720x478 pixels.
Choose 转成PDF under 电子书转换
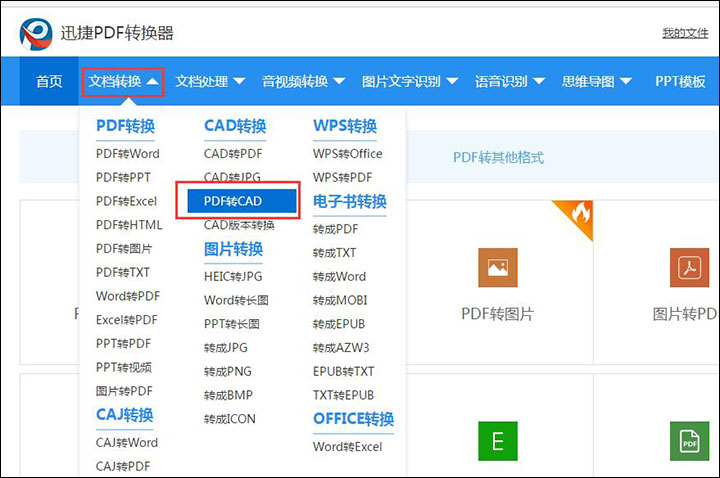[335, 229]
